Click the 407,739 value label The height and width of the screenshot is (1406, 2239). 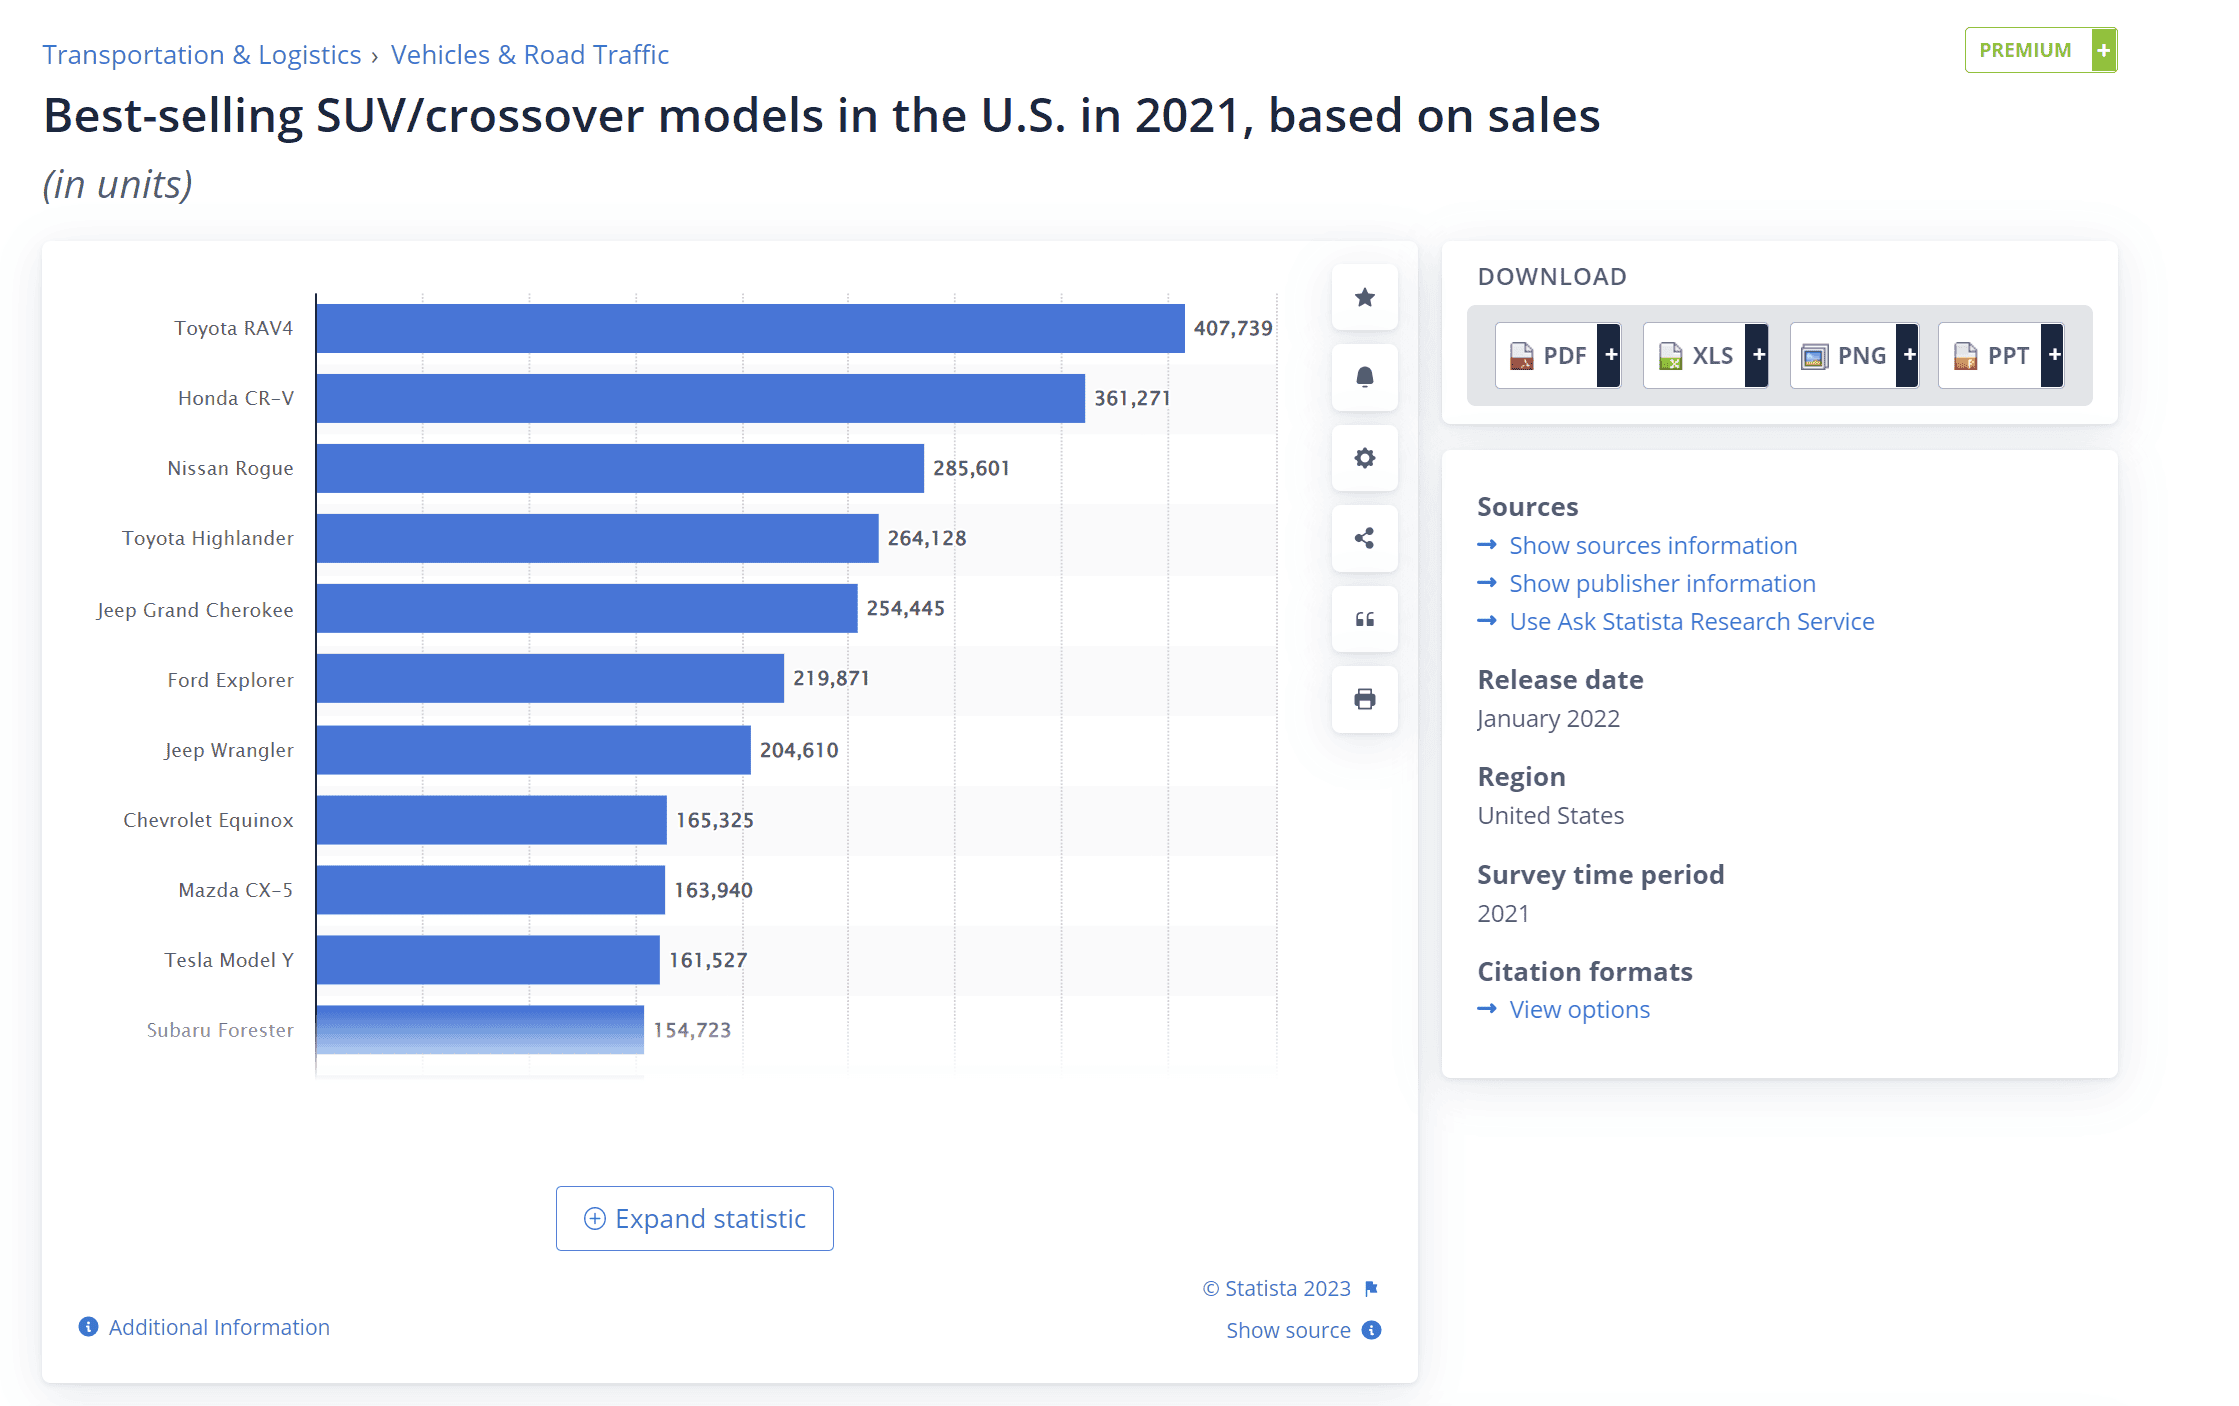(x=1233, y=328)
